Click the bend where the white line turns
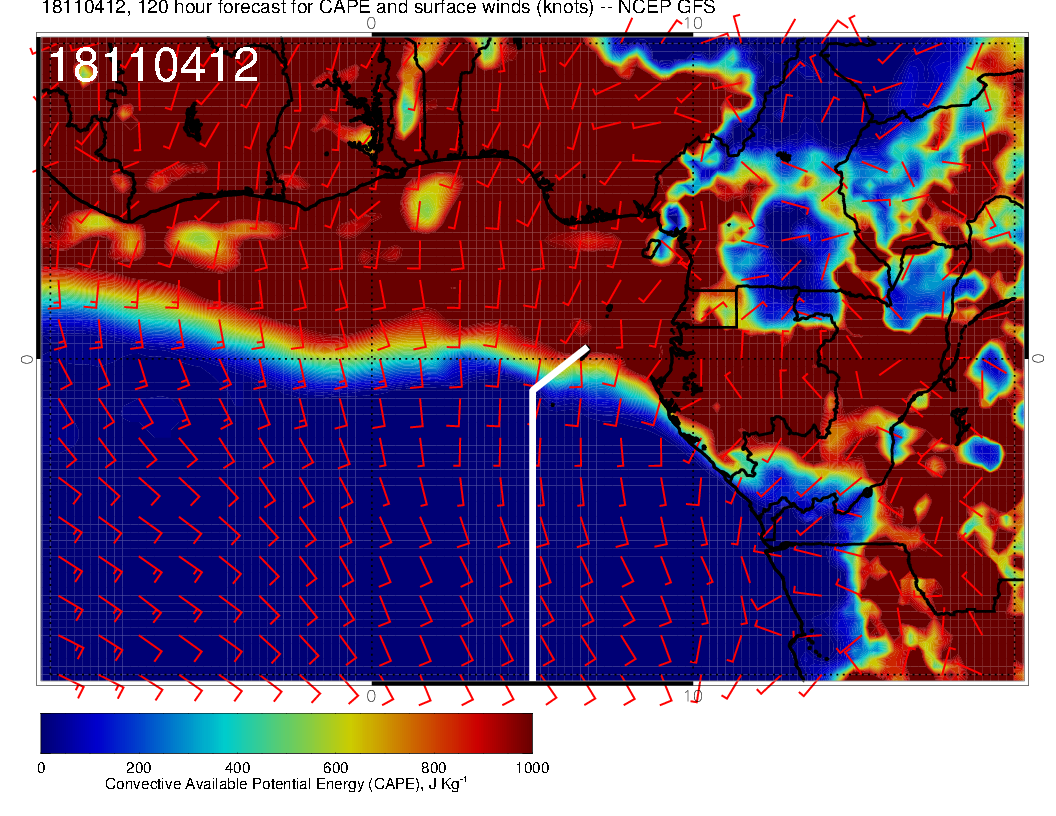Image resolution: width=1056 pixels, height=816 pixels. click(x=532, y=389)
